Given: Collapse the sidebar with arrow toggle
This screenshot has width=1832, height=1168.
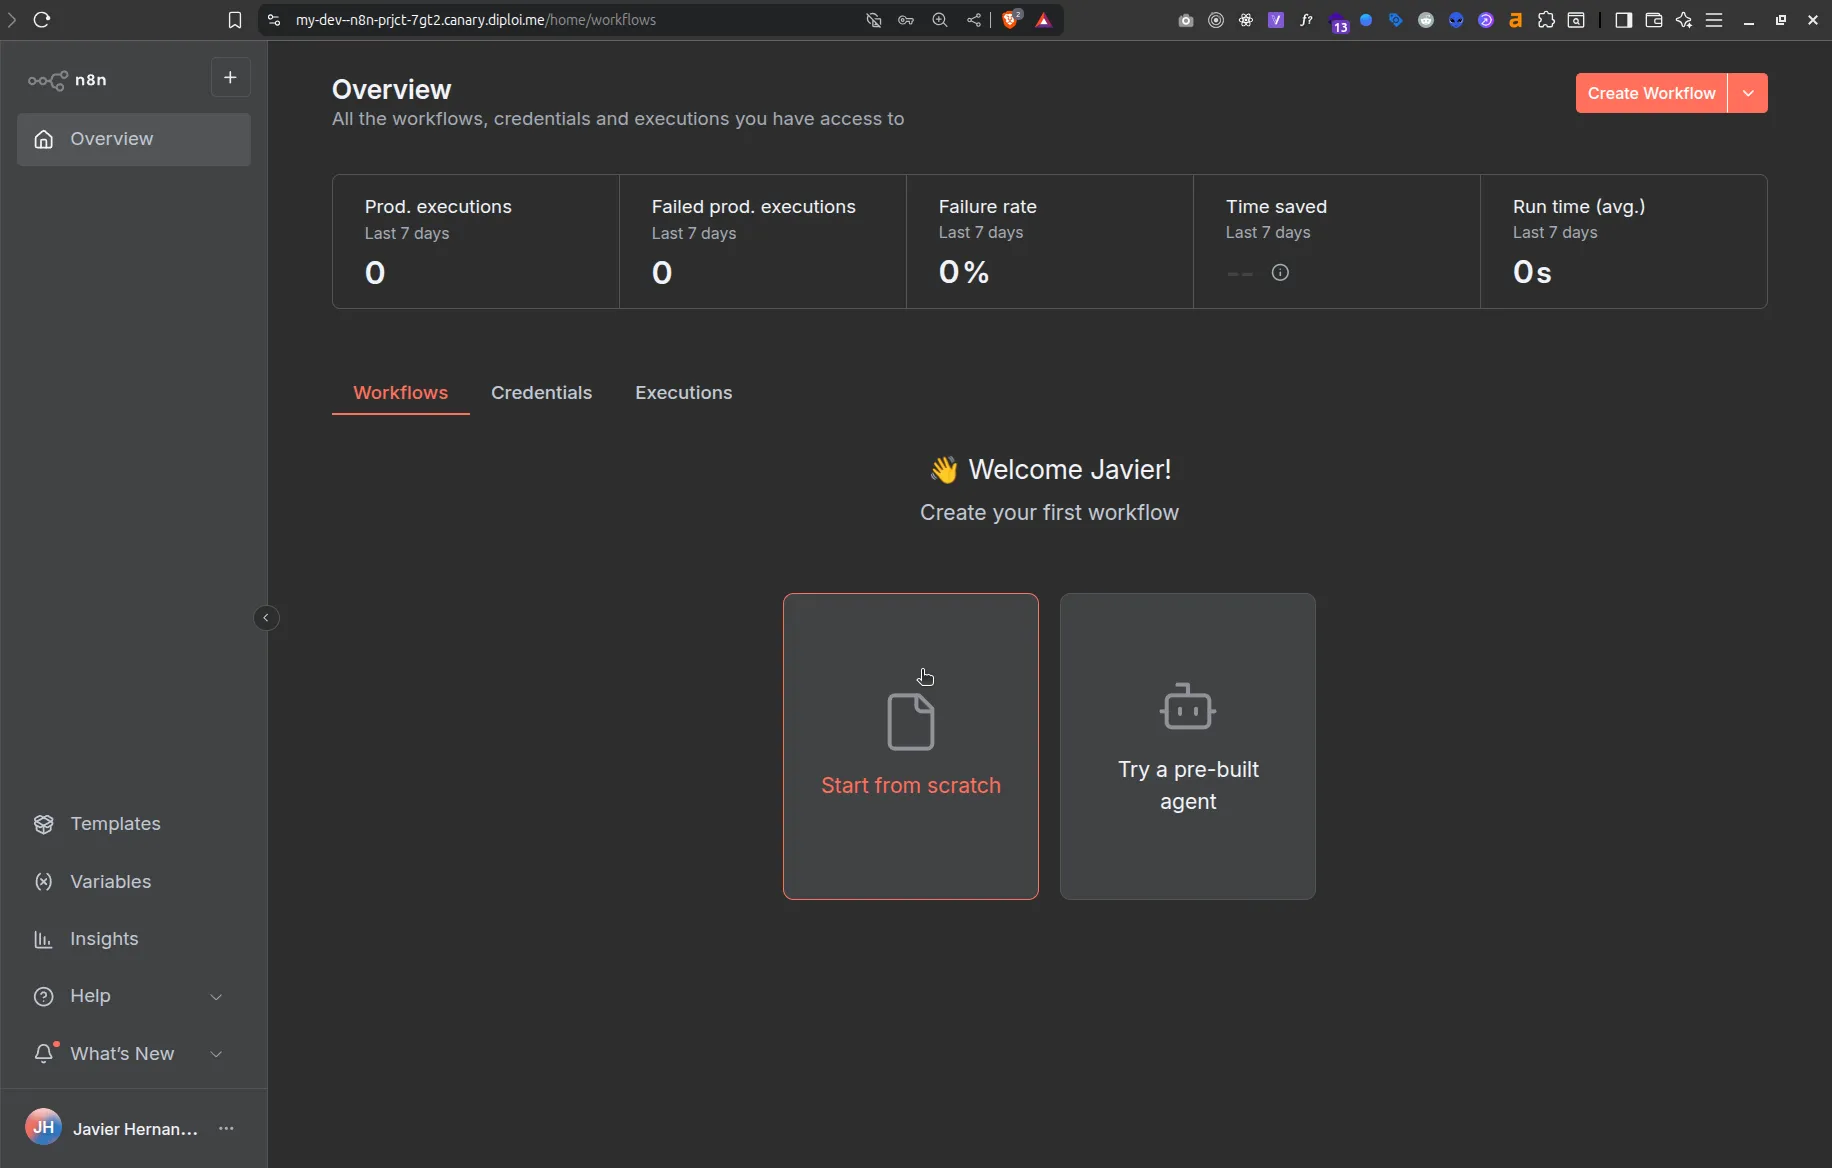Looking at the screenshot, I should click(x=266, y=618).
